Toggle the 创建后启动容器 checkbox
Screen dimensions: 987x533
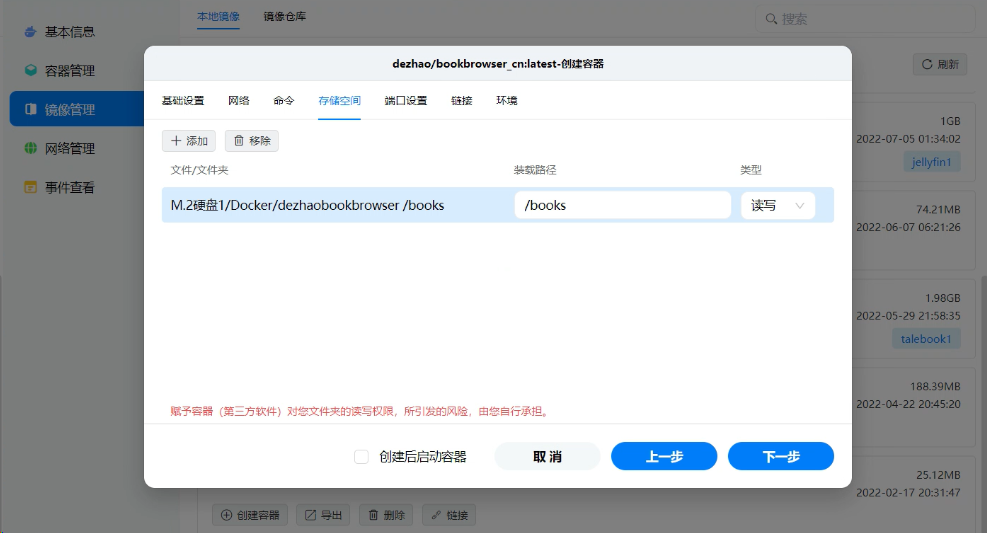[x=361, y=457]
